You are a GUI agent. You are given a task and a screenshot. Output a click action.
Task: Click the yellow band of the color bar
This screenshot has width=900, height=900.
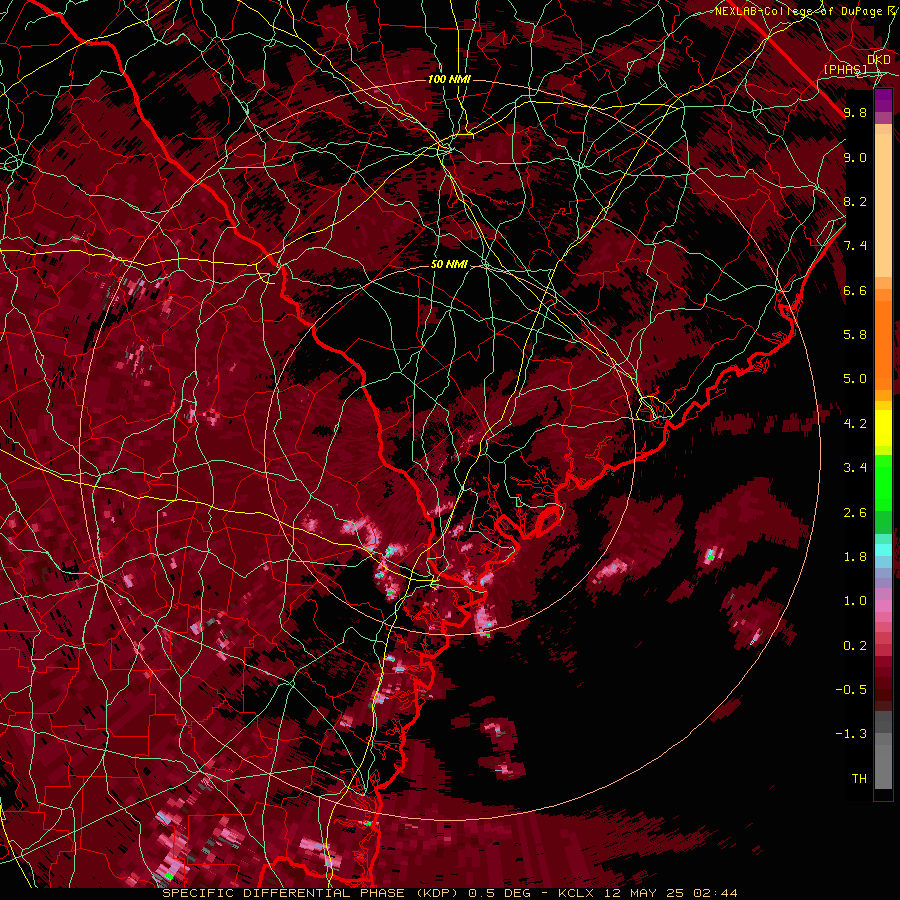pos(883,428)
